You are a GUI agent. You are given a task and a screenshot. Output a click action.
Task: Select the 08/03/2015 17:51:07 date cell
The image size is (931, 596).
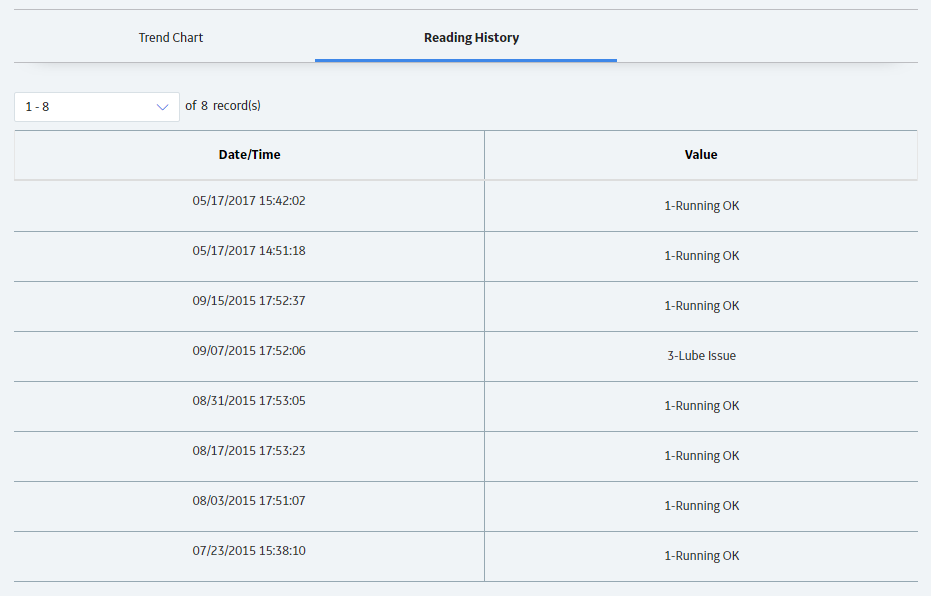tap(249, 506)
